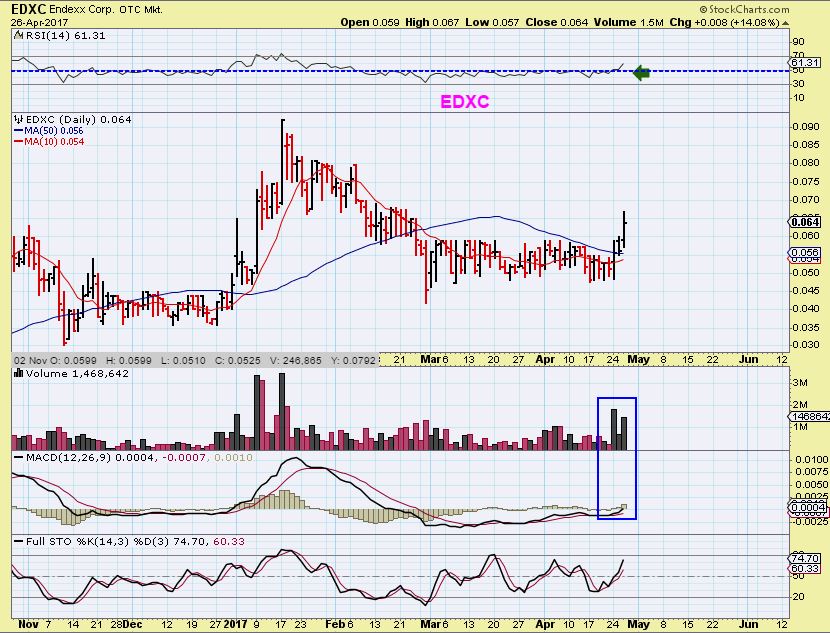Click the 0.030 price axis label

(x=806, y=345)
